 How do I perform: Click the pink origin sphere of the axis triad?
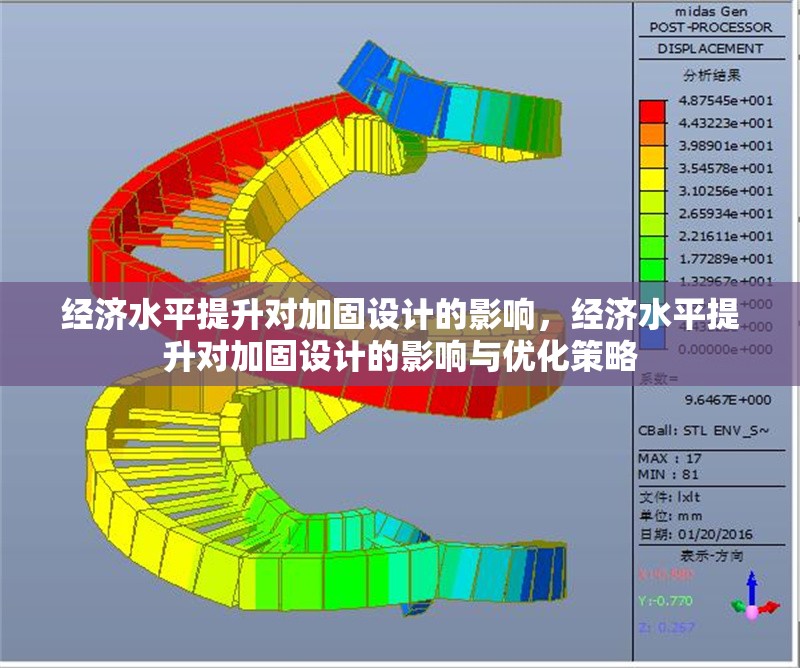click(752, 613)
